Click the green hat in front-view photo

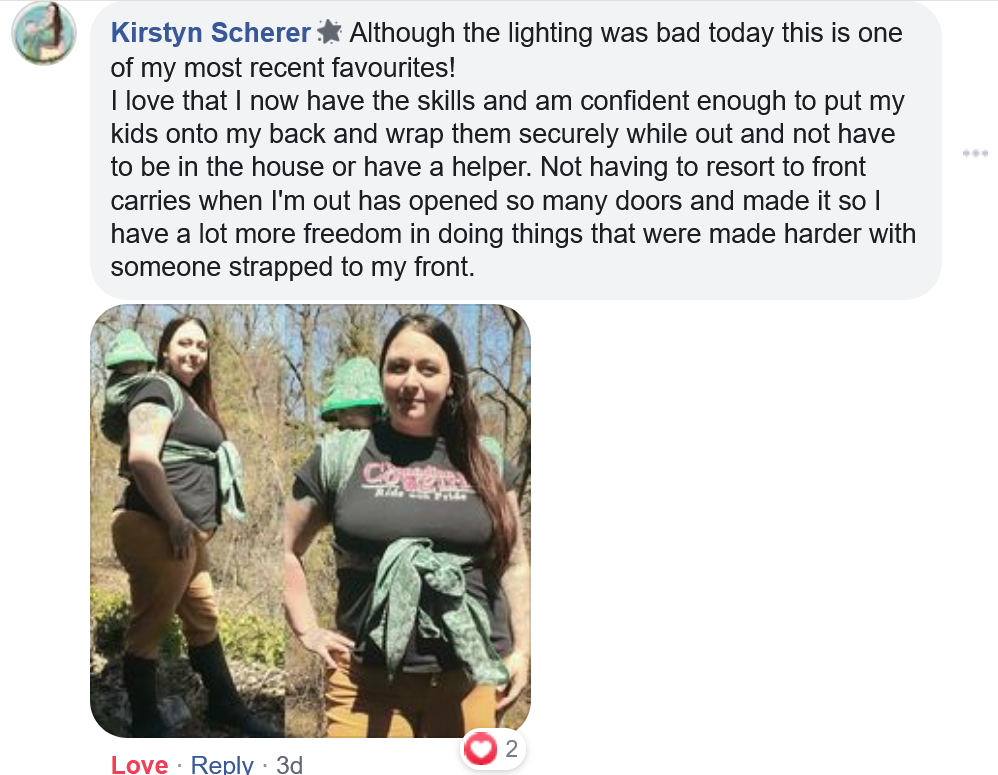pos(353,388)
